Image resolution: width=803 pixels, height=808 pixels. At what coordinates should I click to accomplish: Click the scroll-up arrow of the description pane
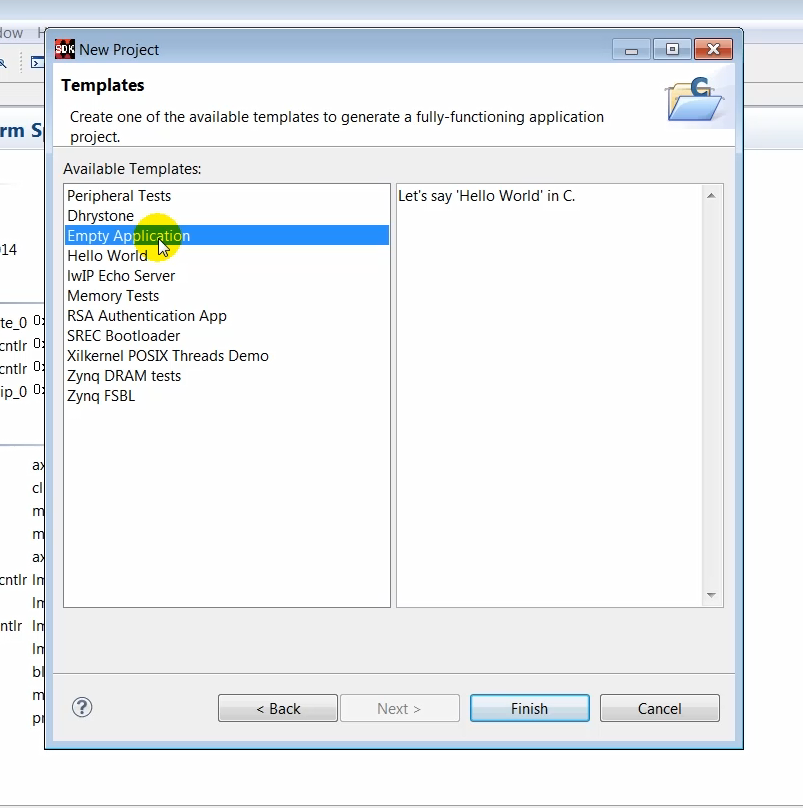tap(711, 195)
